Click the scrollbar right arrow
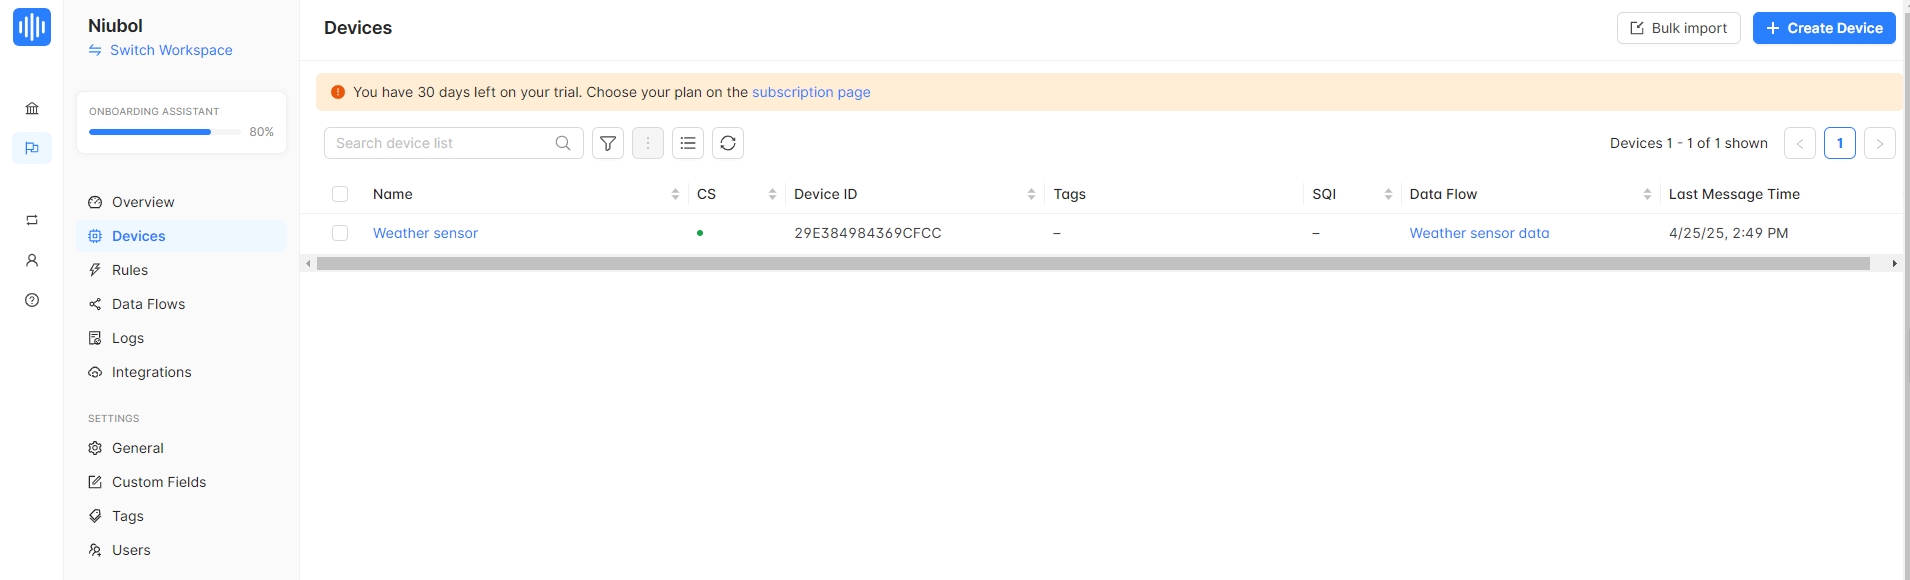This screenshot has height=580, width=1910. [1894, 264]
